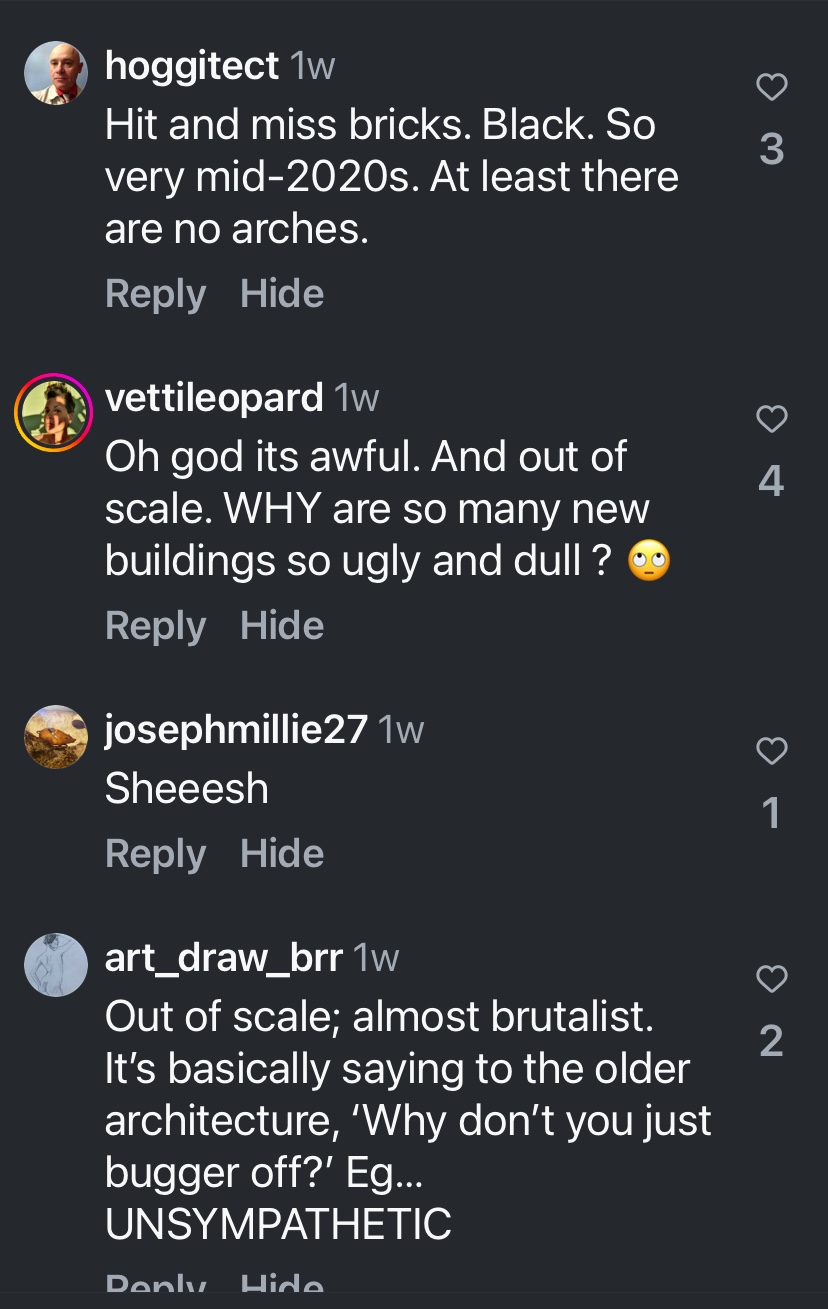Hide vettileopard's comment
828x1309 pixels.
tap(282, 626)
